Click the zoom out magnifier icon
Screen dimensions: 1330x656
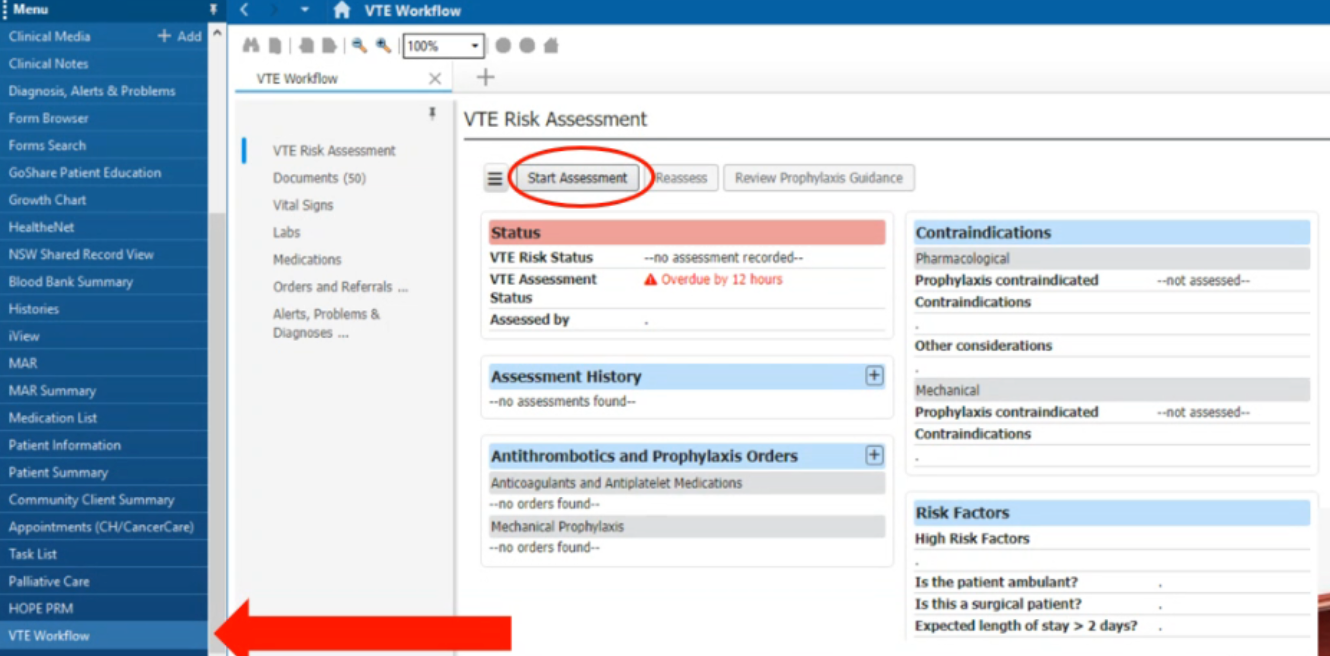[359, 46]
